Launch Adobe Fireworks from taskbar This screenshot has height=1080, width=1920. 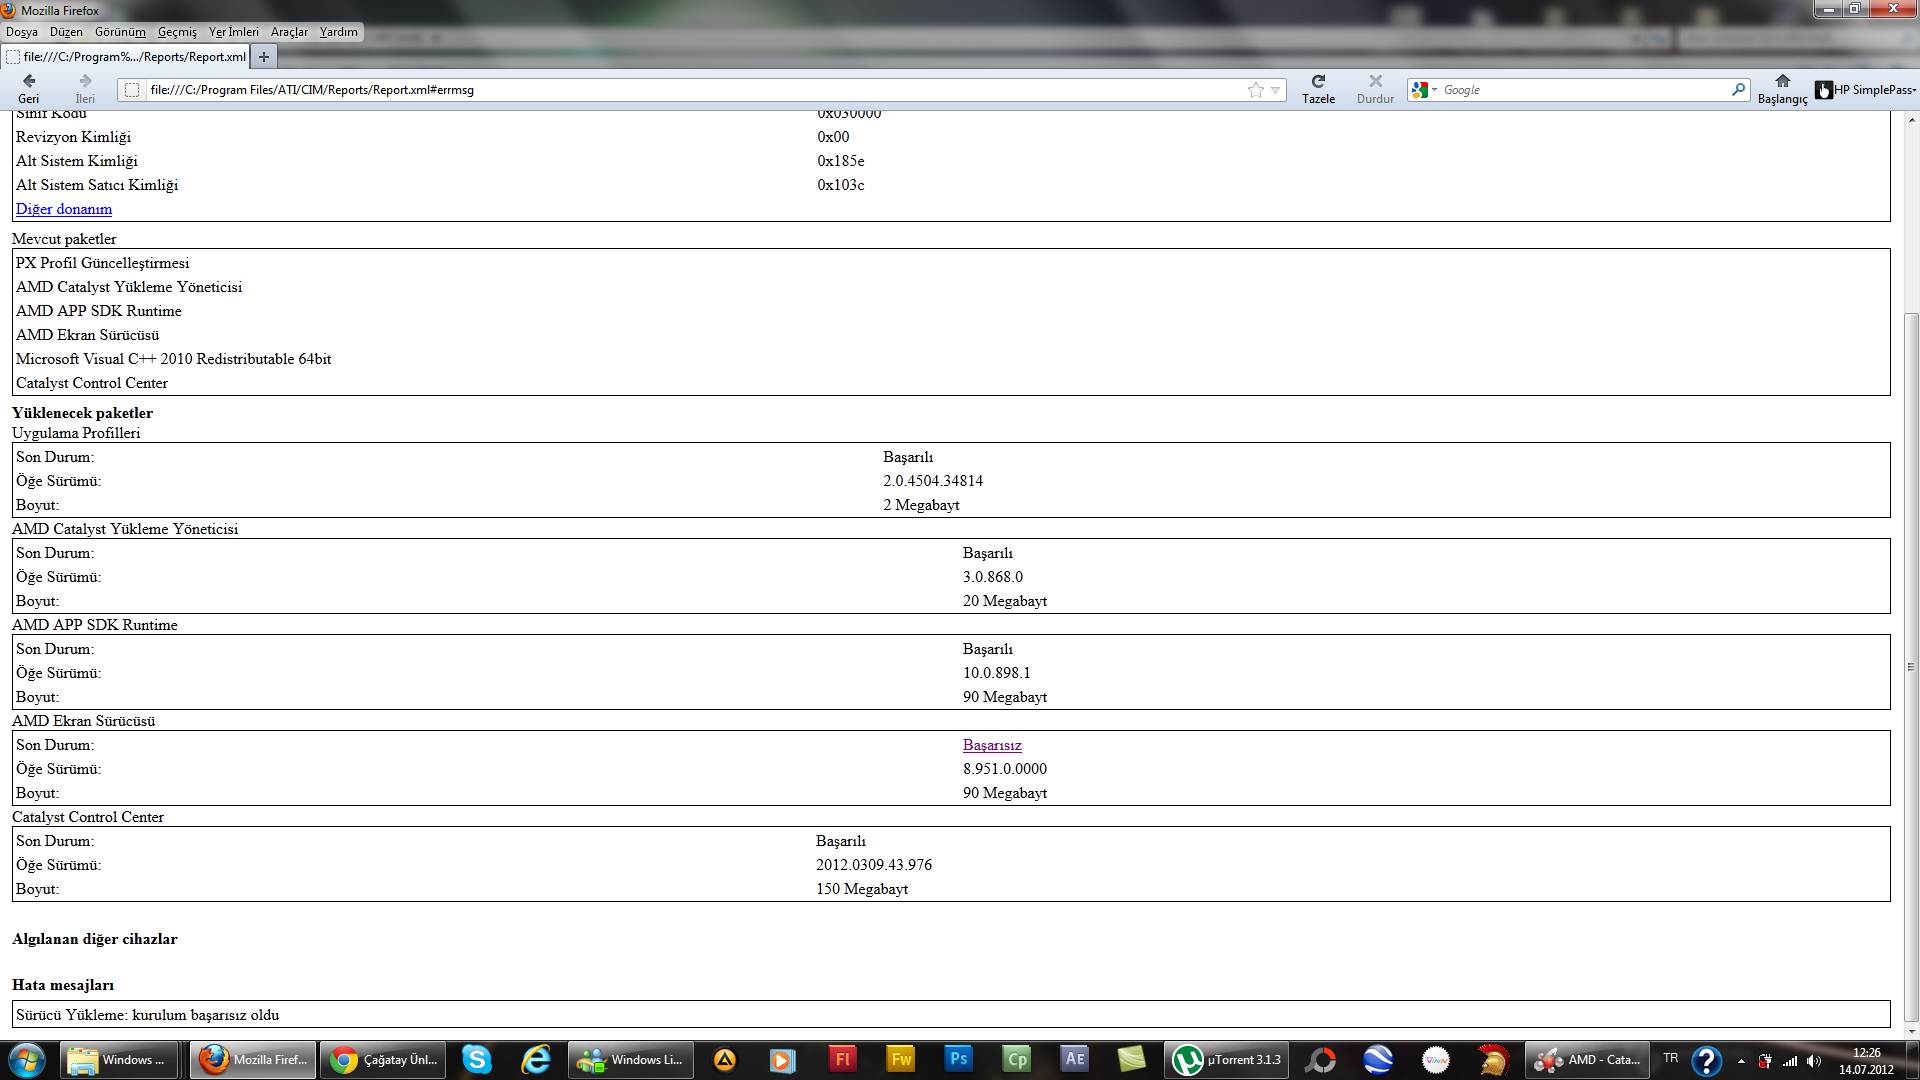[900, 1060]
